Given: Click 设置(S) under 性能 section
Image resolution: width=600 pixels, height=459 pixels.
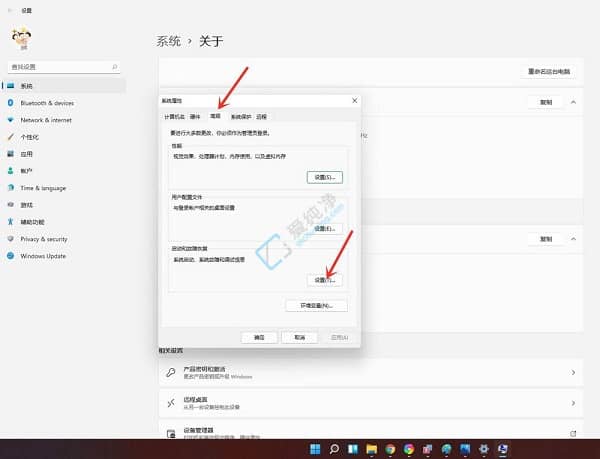Looking at the screenshot, I should tap(325, 177).
